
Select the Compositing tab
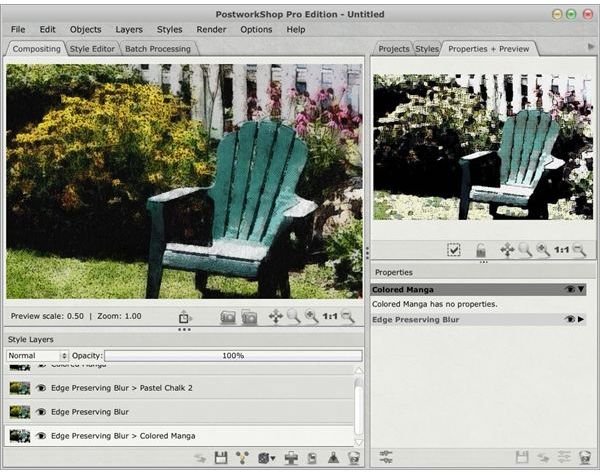click(x=36, y=49)
